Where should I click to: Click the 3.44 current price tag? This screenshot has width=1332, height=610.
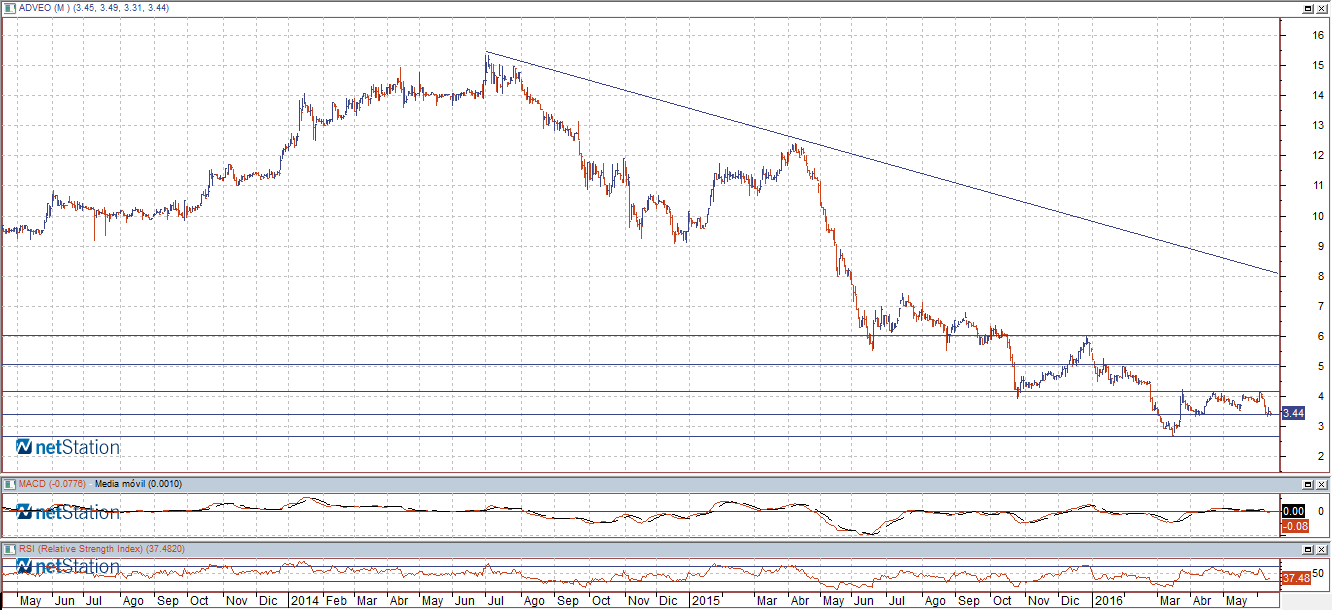point(1293,413)
